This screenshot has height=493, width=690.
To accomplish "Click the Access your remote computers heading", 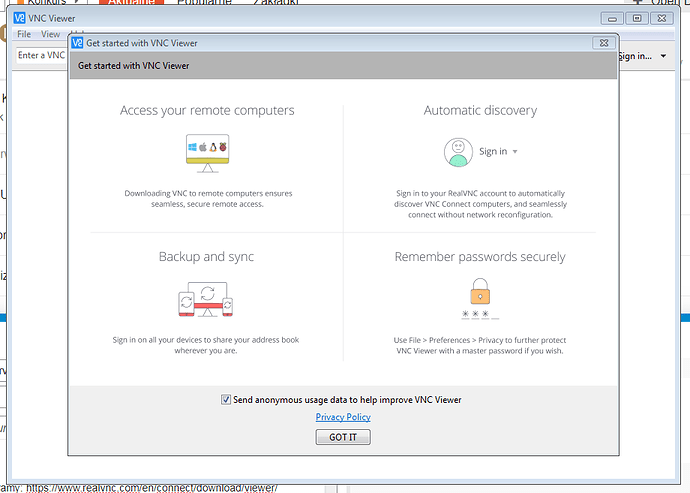I will (x=207, y=110).
